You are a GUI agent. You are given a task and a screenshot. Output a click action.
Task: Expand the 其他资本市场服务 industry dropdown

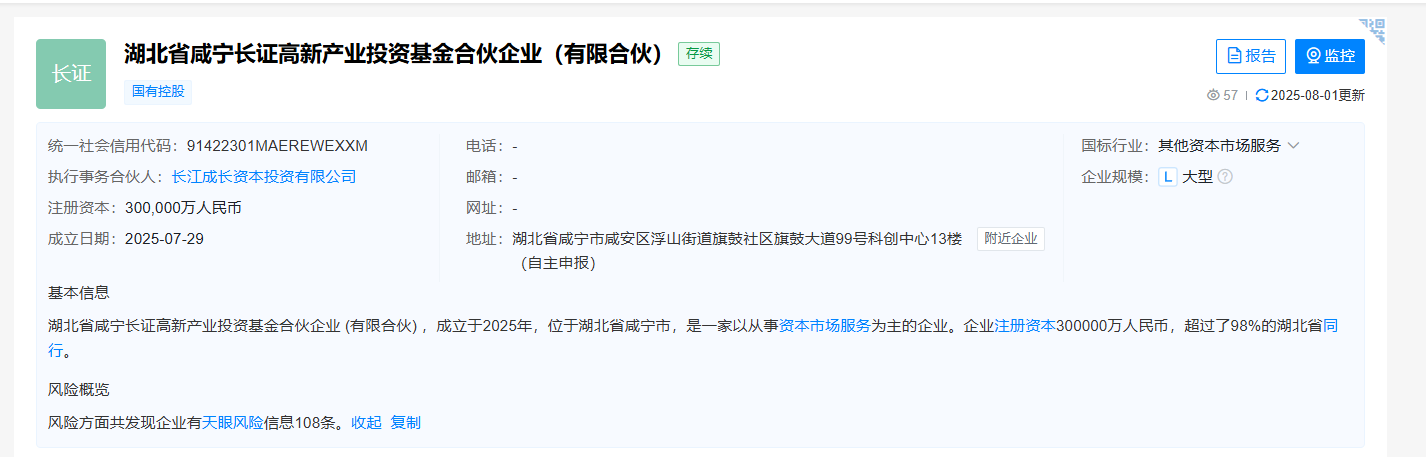tap(1293, 145)
